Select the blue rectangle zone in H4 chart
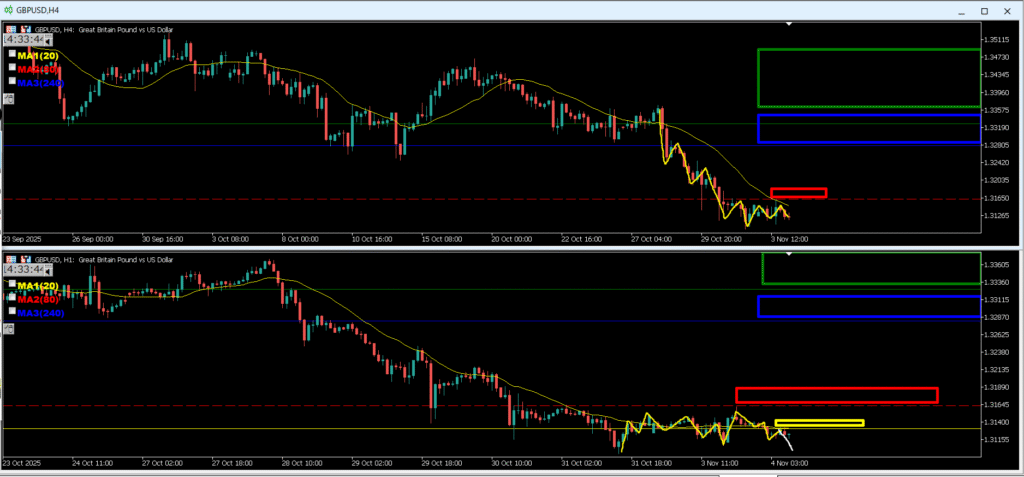 coord(868,116)
